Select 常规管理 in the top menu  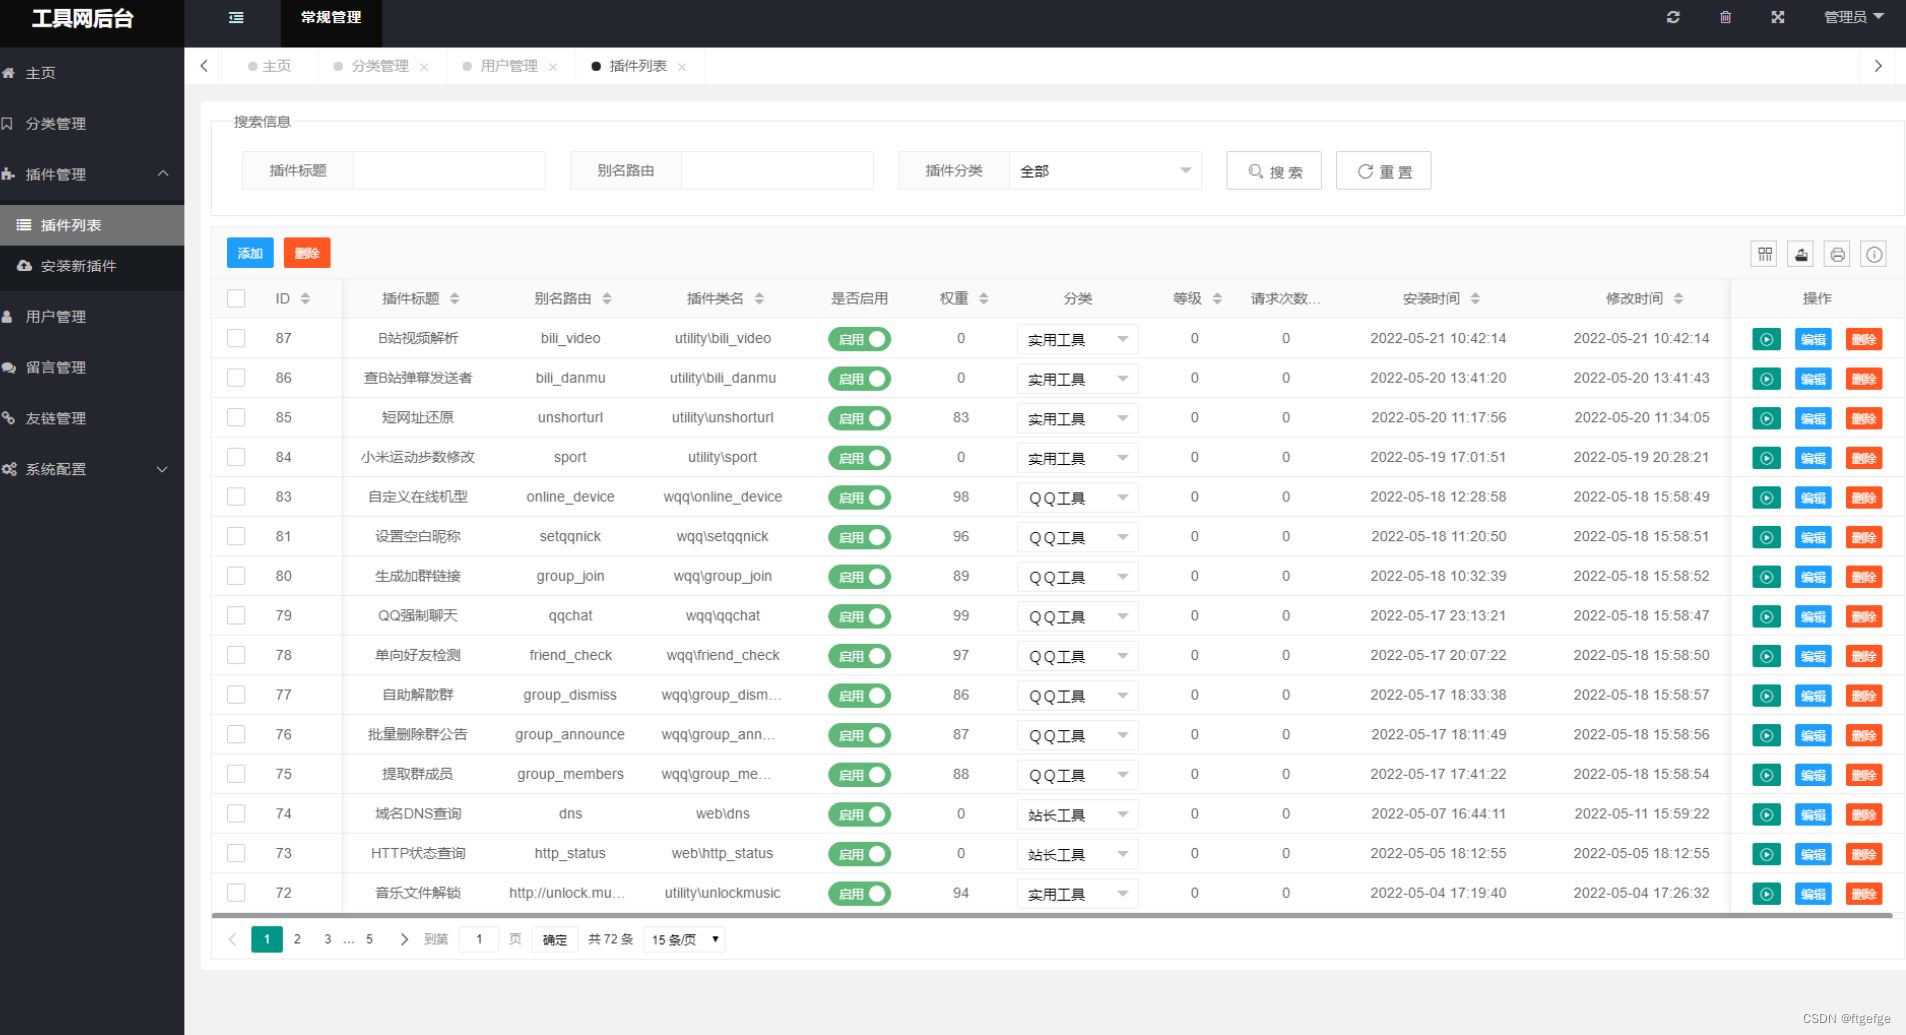[331, 17]
